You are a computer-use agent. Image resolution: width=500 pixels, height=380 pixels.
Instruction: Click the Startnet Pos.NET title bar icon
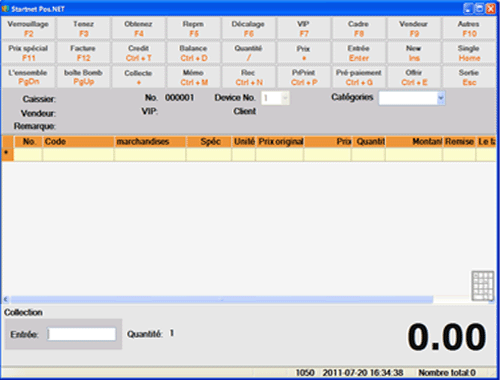coord(5,9)
